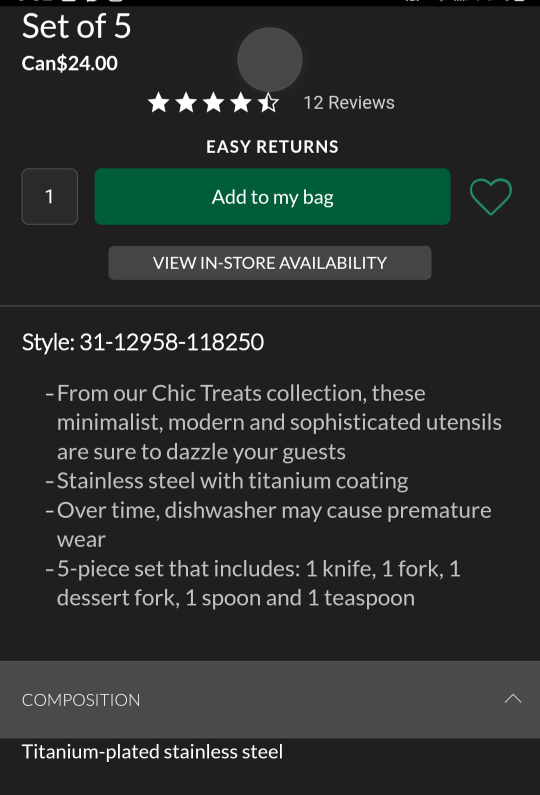Click the Add to my bag button

click(x=272, y=197)
